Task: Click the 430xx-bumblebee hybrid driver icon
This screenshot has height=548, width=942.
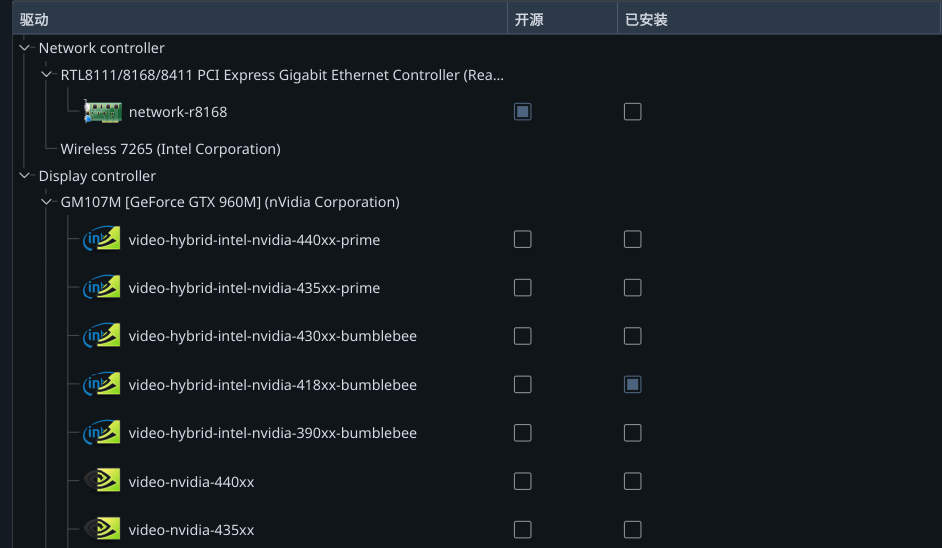Action: (x=102, y=335)
